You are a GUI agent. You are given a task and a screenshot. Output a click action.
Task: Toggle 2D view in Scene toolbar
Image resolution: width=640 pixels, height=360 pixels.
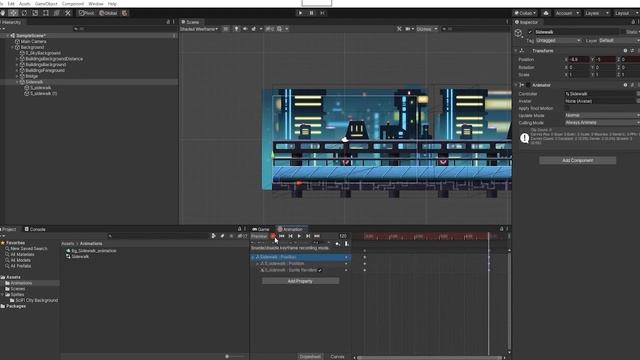pyautogui.click(x=226, y=29)
